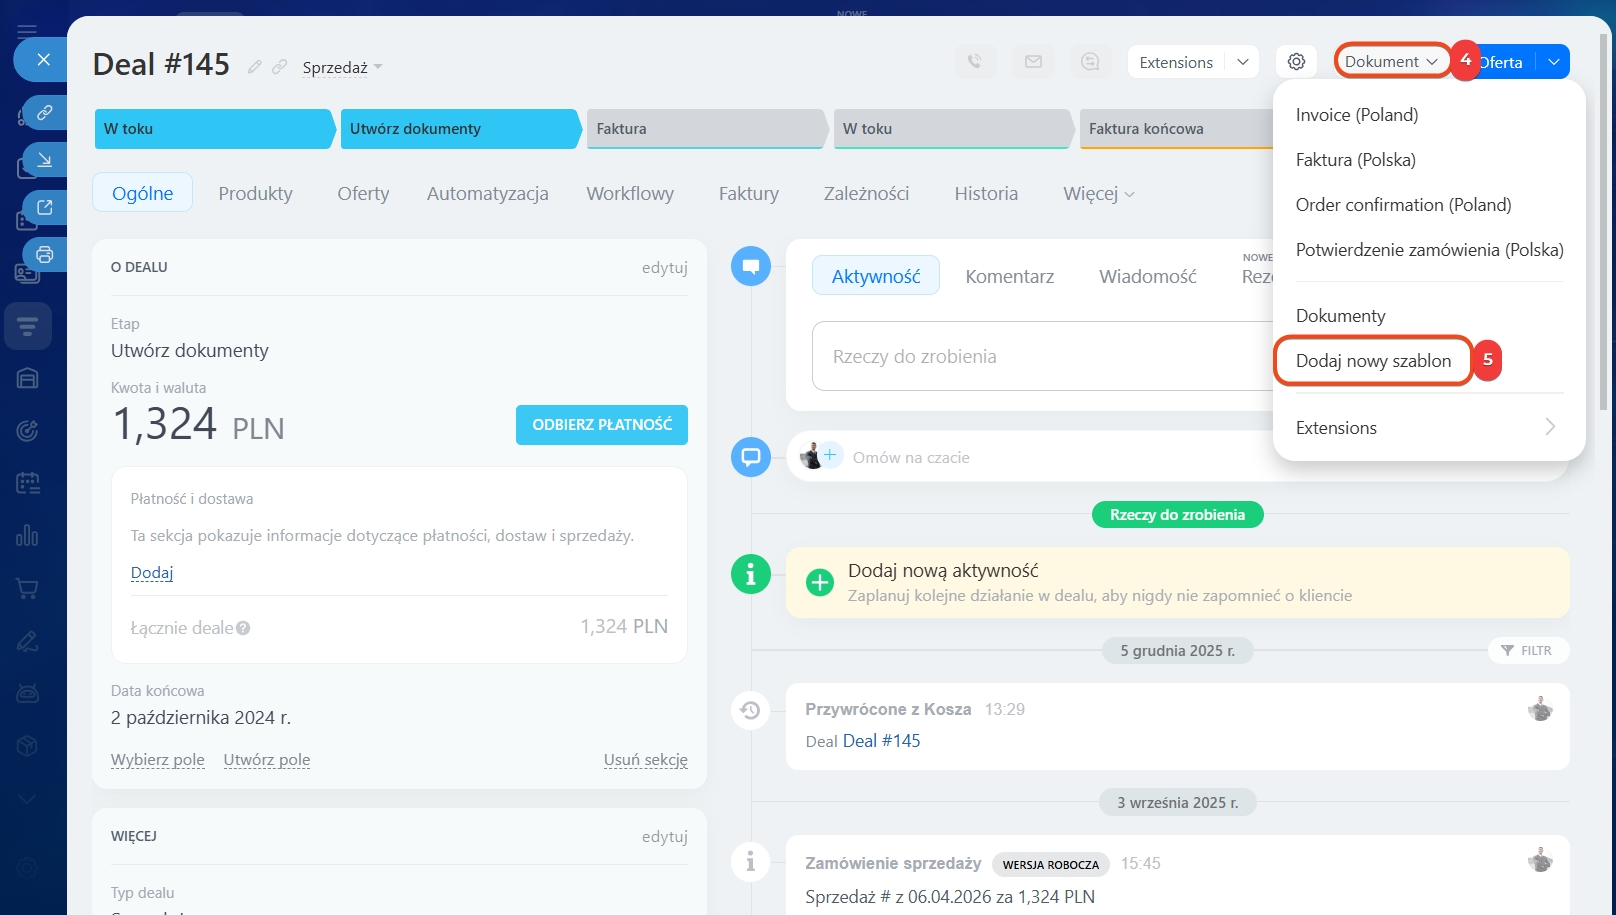The image size is (1616, 915).
Task: Expand the Więcej tabs dropdown
Action: click(x=1098, y=194)
